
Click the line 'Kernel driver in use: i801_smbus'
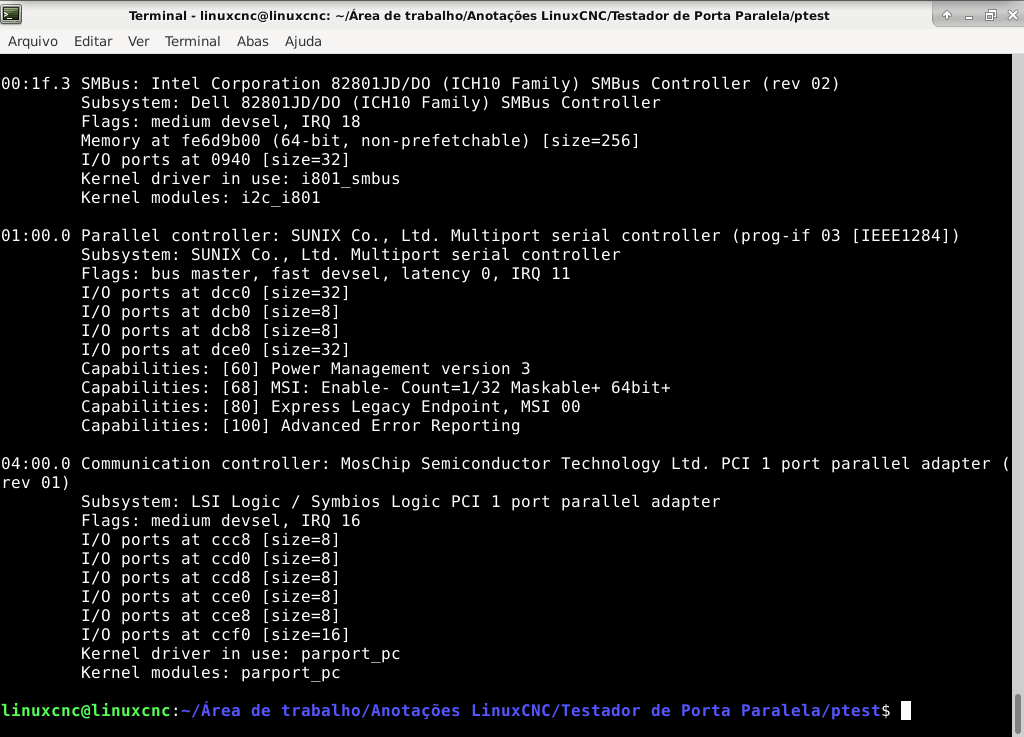(x=240, y=178)
